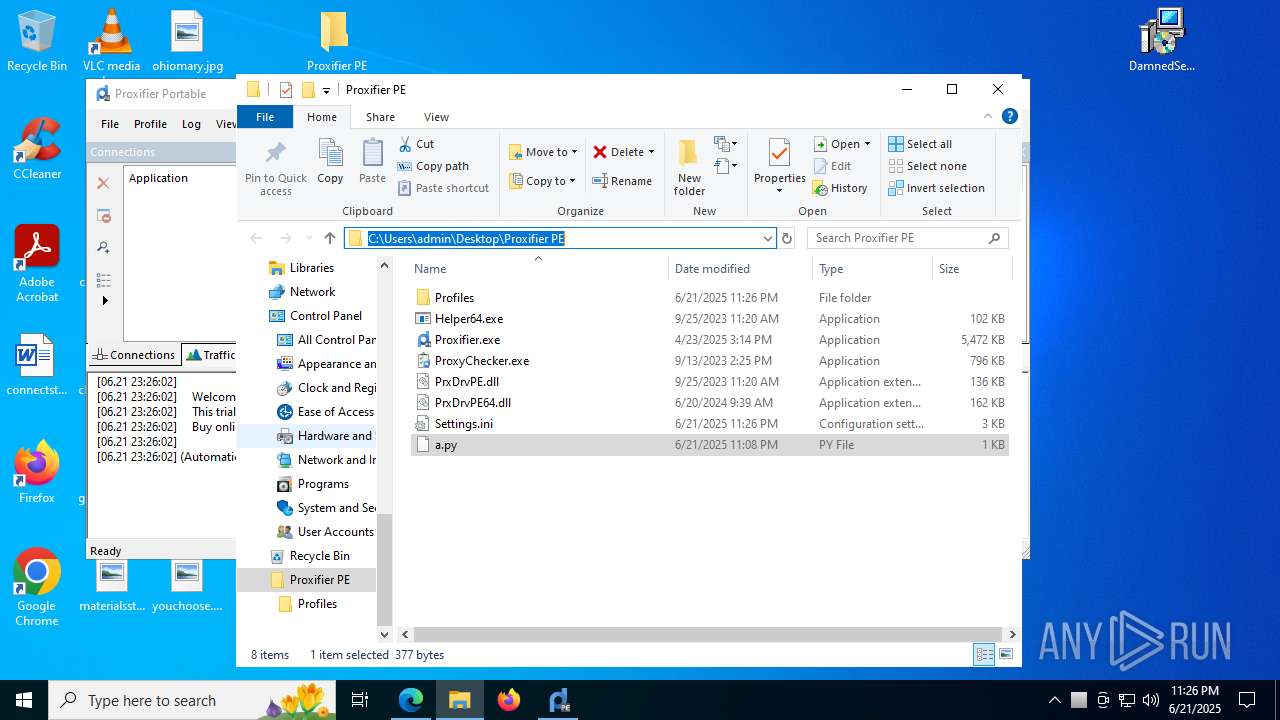Switch to Proxifier Traffic tab
Screen dimensions: 1280x720
coord(210,355)
